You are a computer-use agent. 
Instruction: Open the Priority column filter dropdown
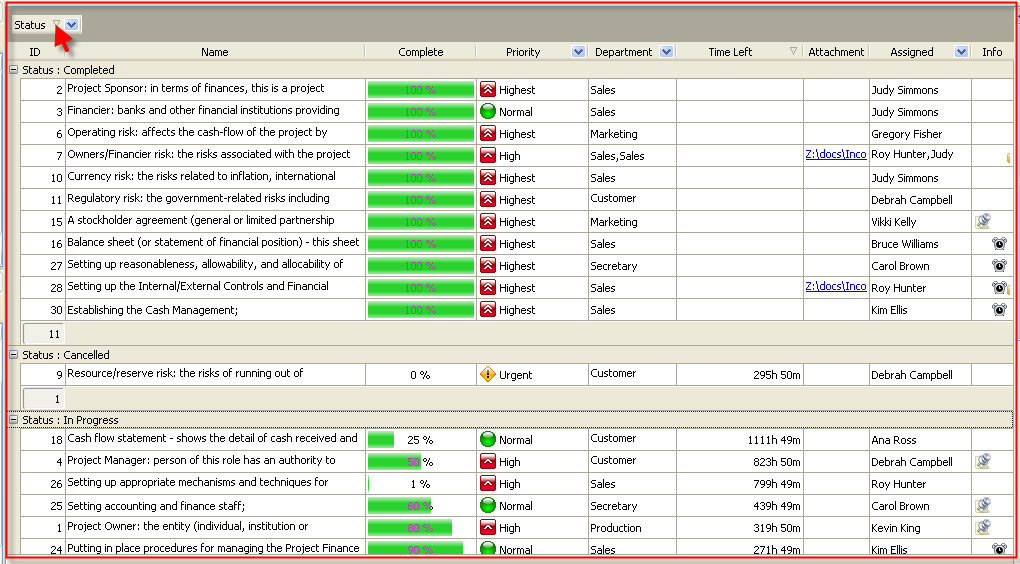point(578,52)
